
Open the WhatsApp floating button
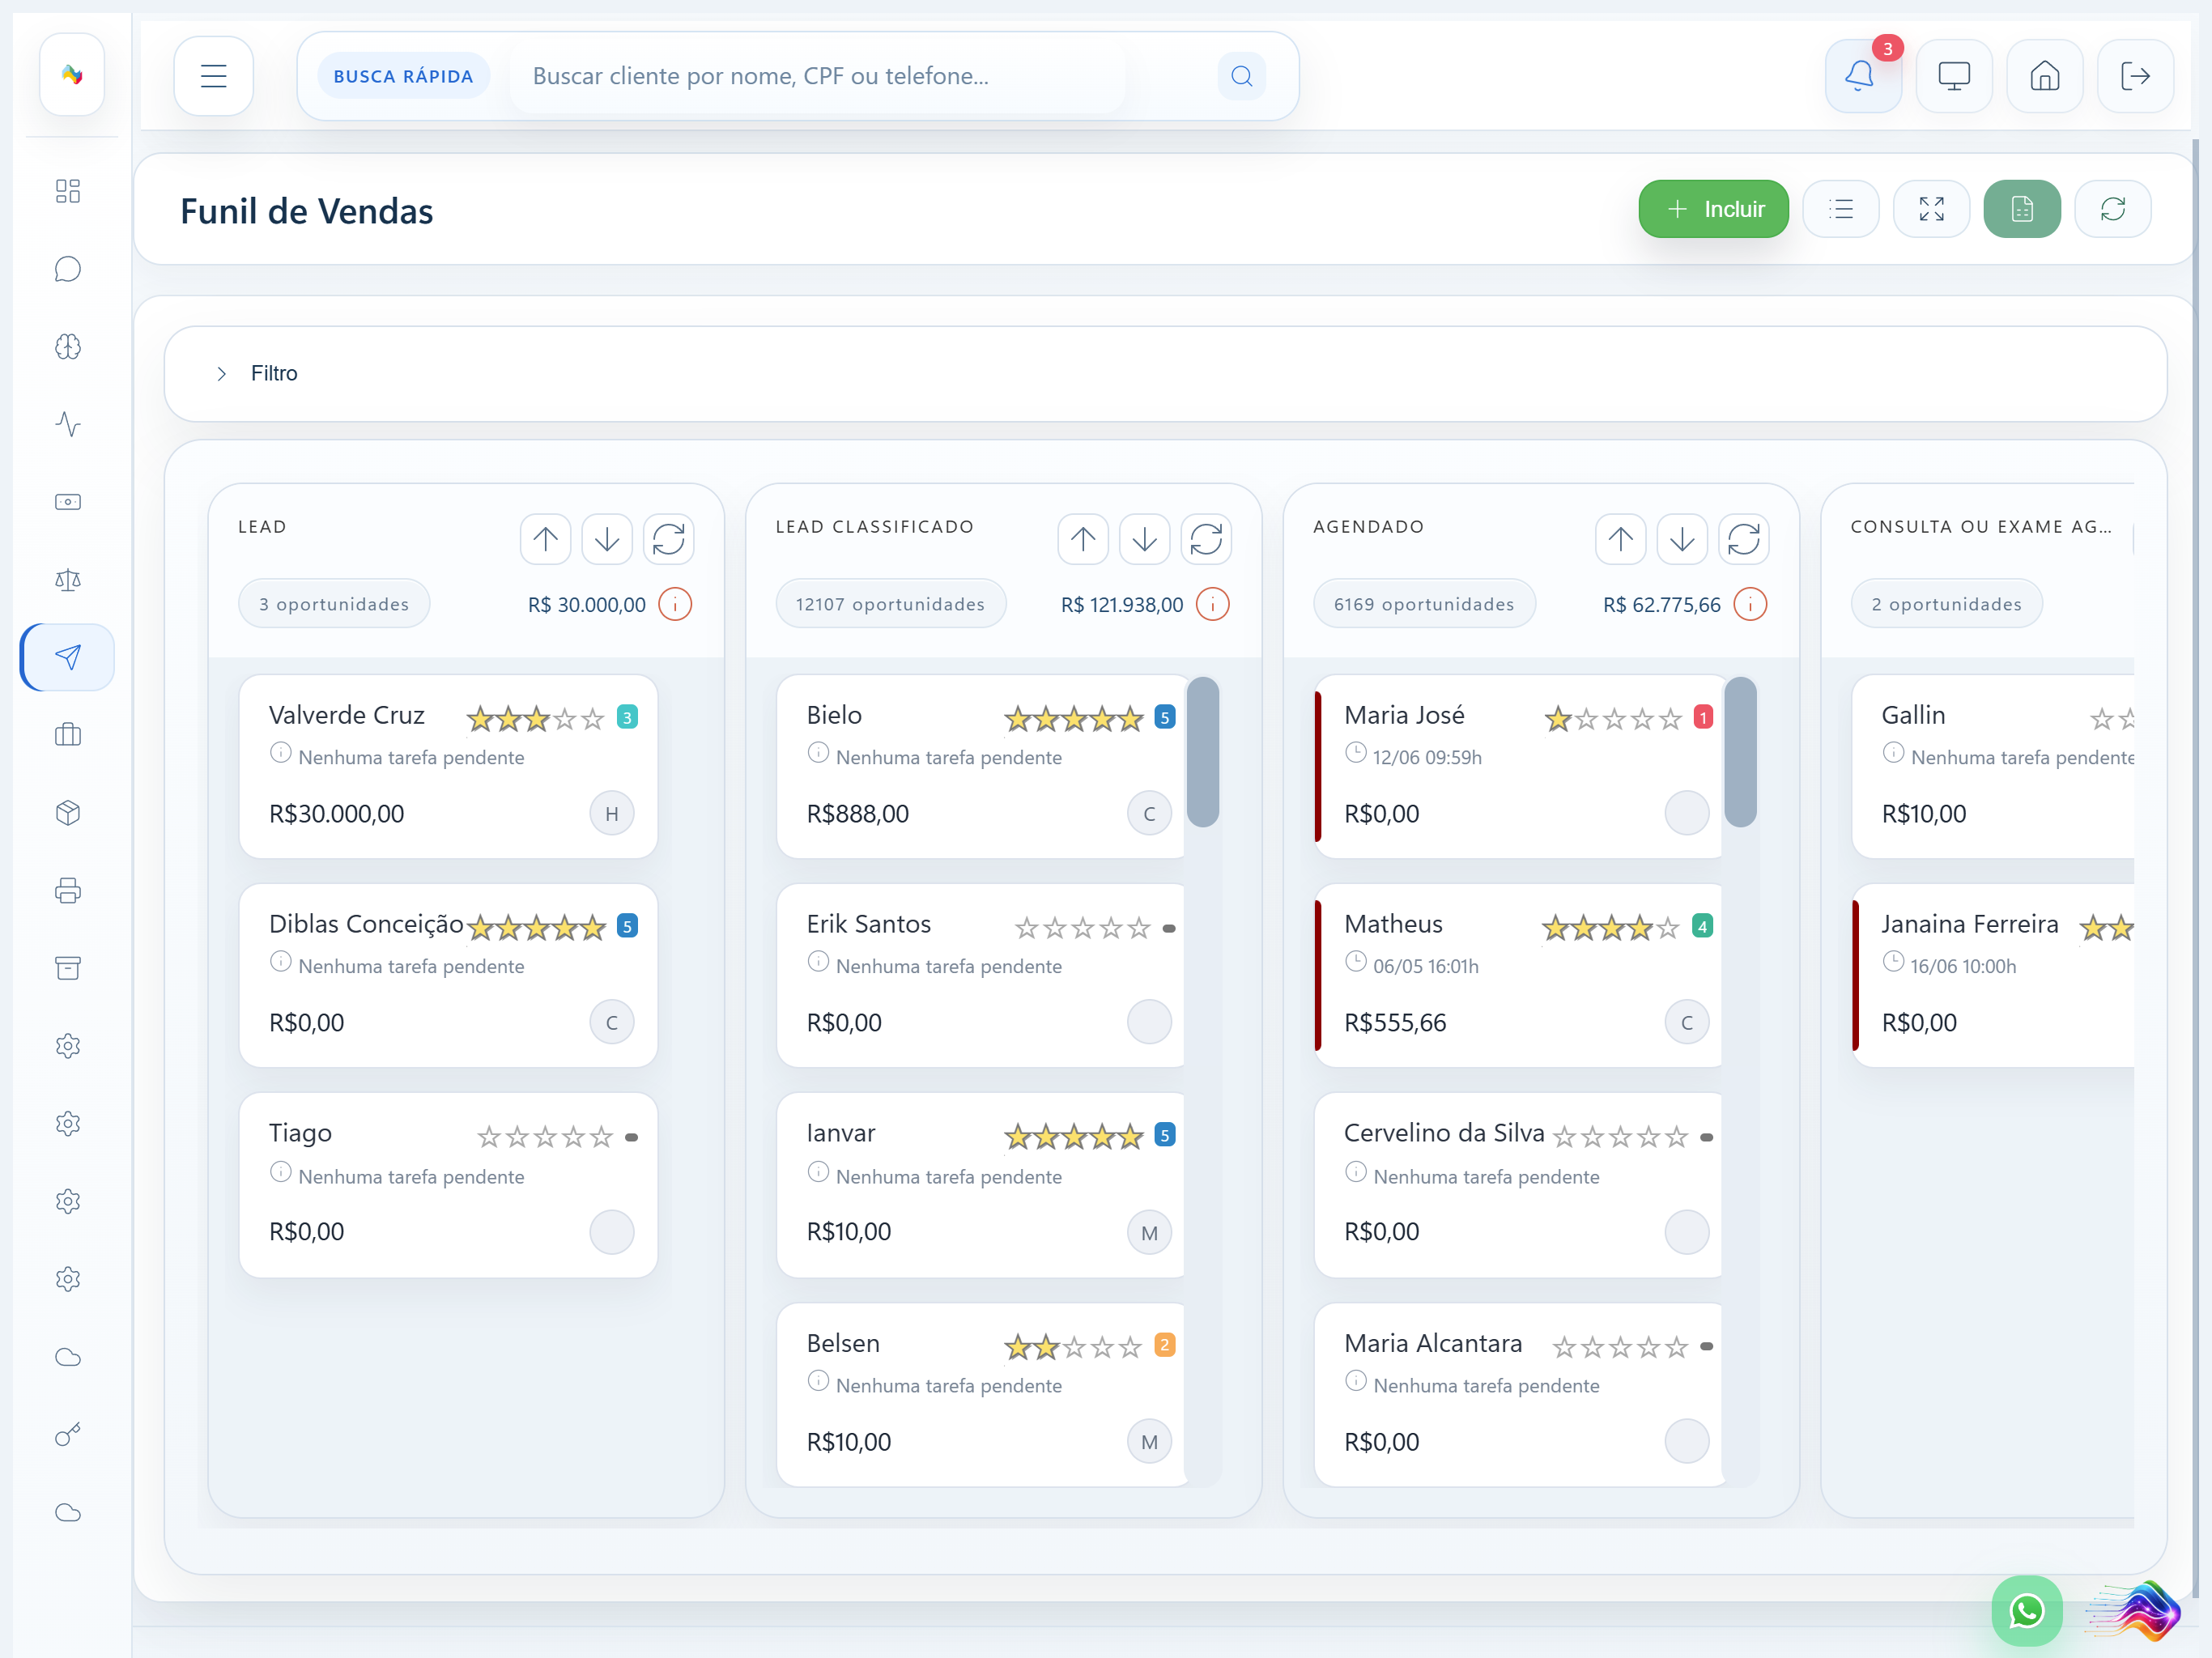tap(2026, 1610)
